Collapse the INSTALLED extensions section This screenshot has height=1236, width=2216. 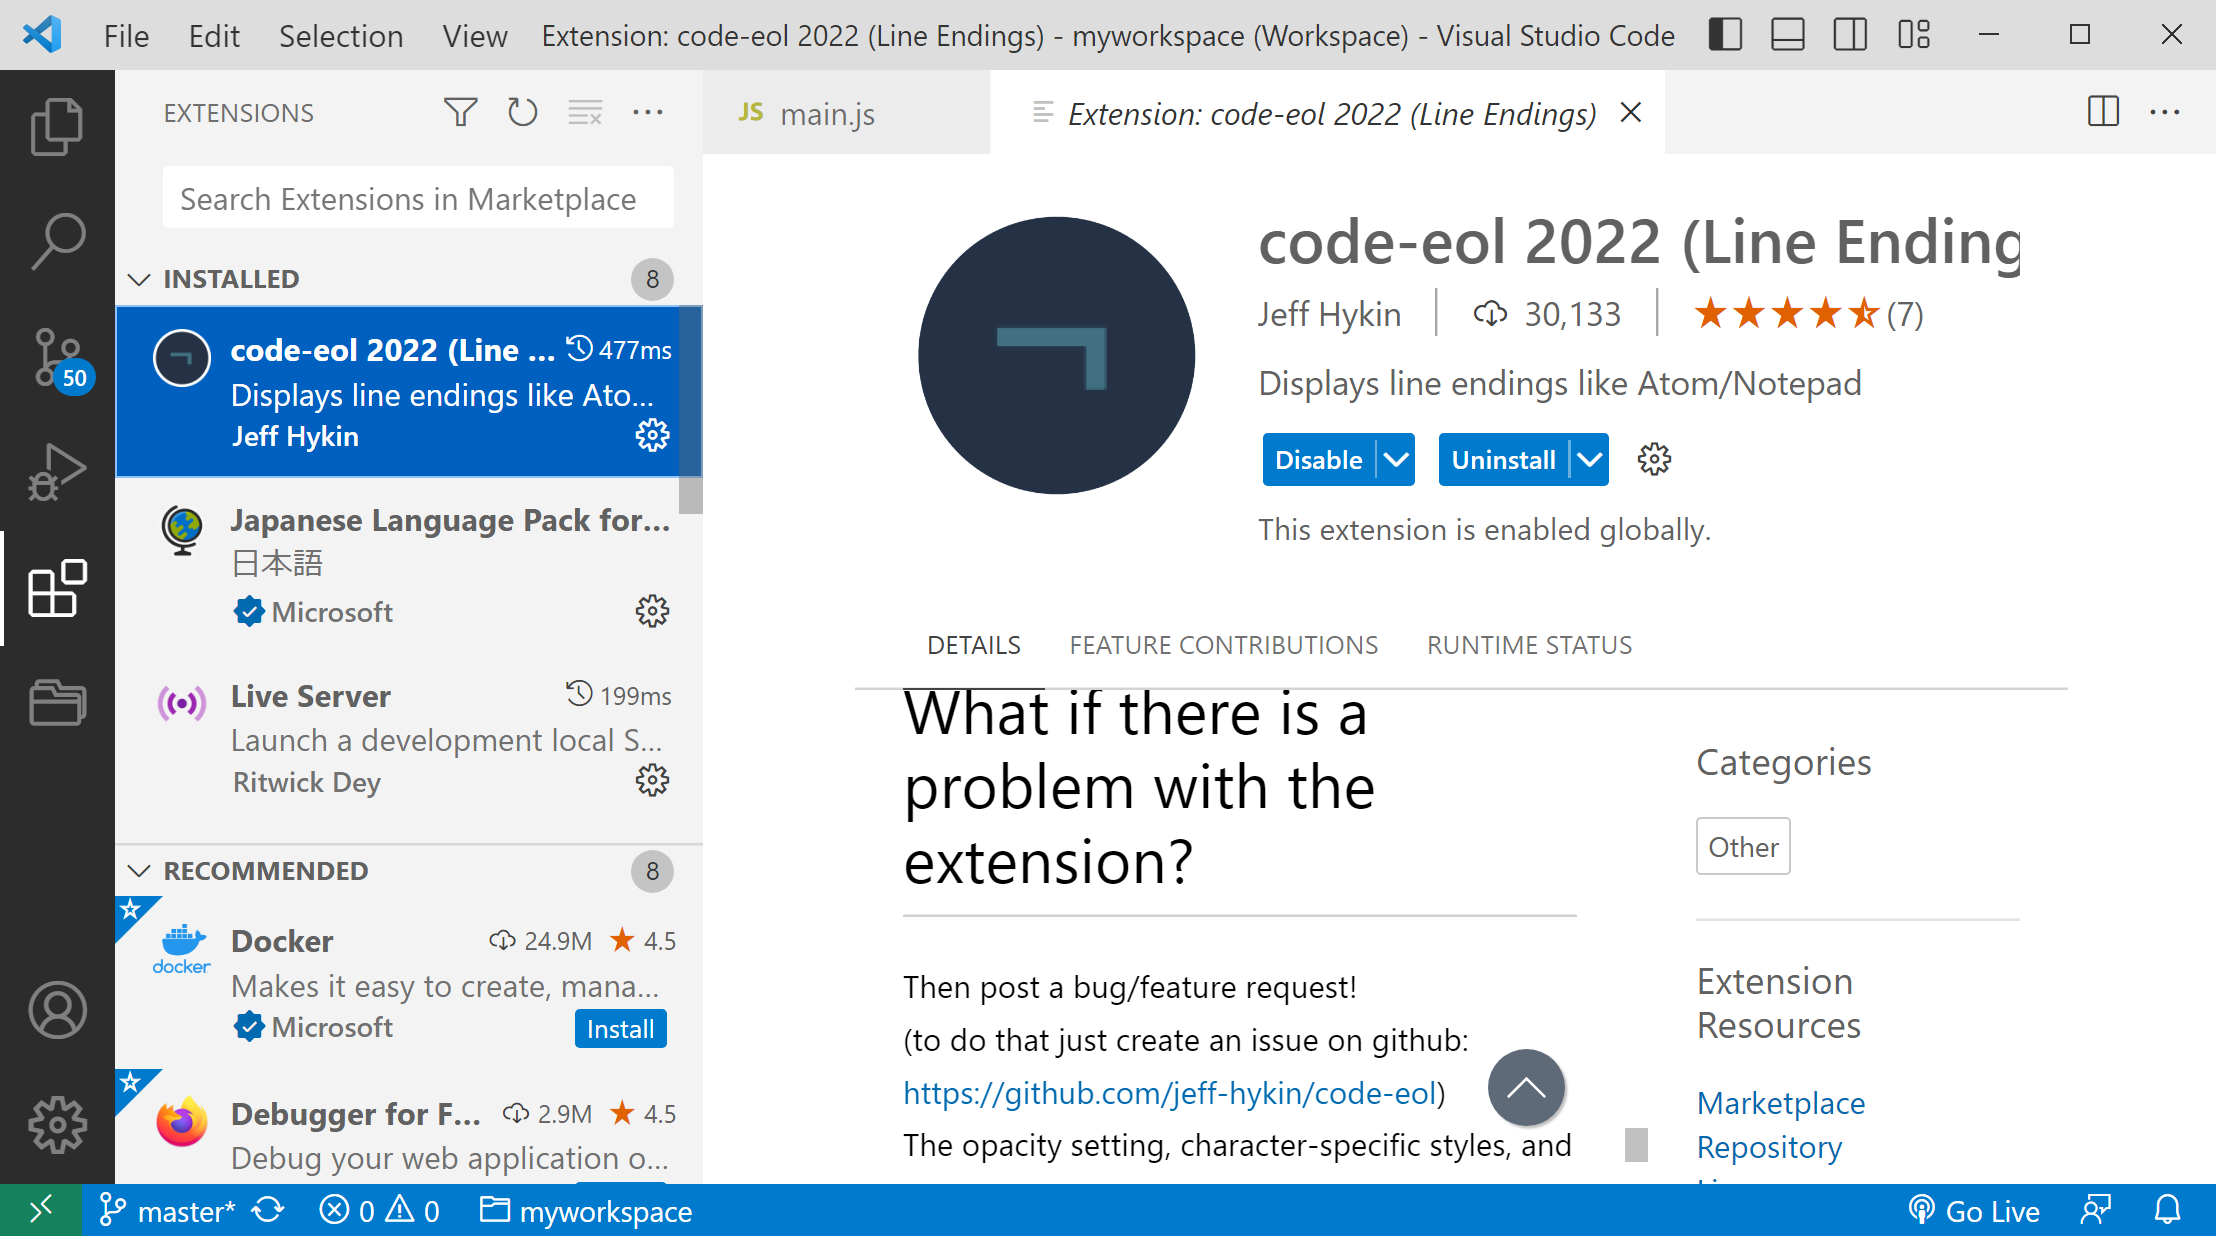pyautogui.click(x=139, y=279)
